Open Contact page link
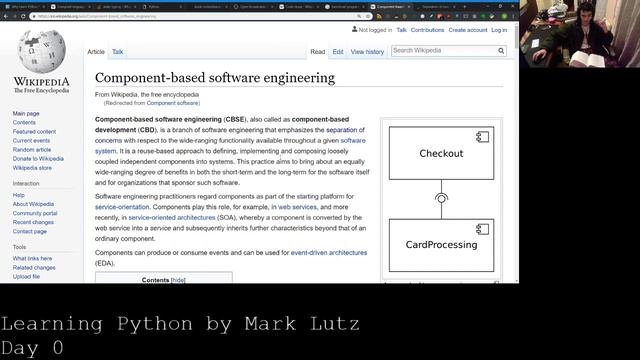The width and height of the screenshot is (640, 360). [29, 231]
